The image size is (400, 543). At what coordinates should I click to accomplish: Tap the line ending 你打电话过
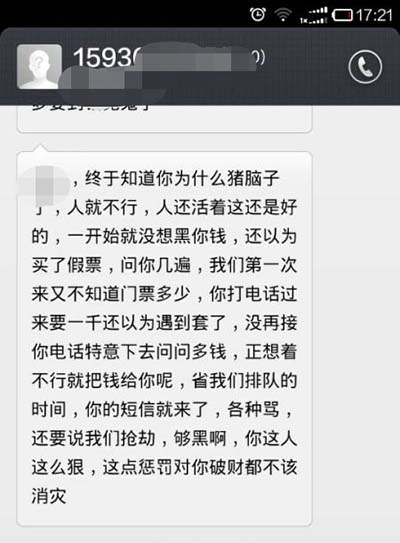coord(165,294)
